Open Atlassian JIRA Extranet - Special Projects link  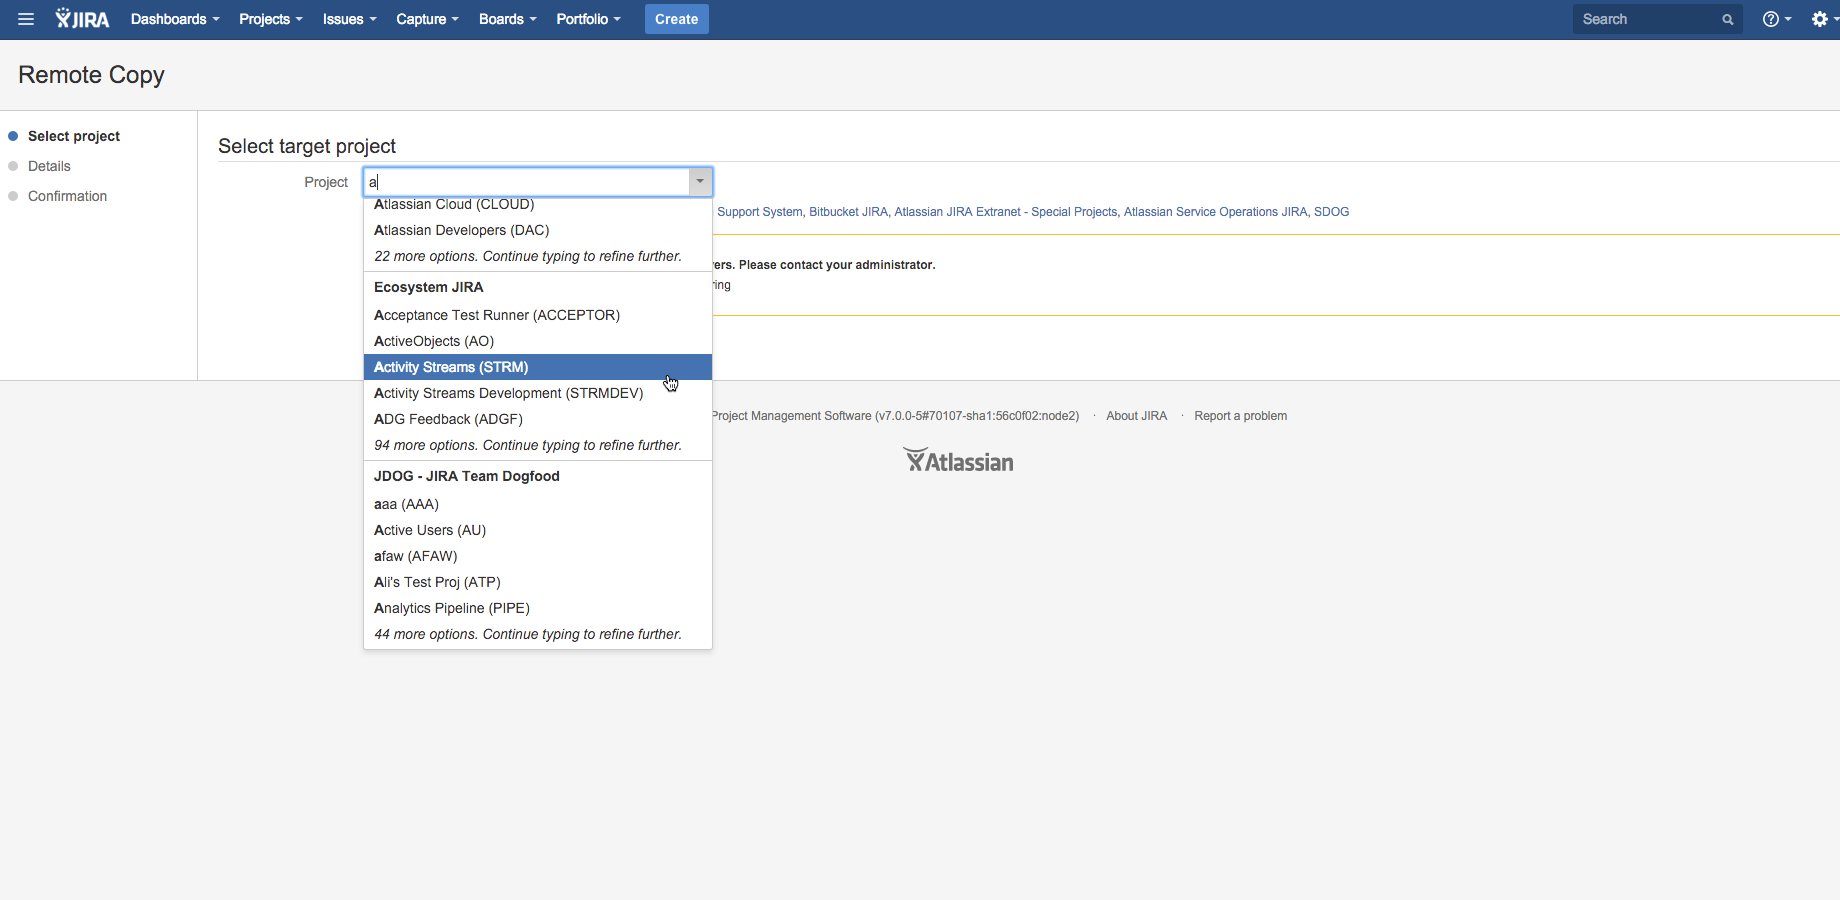1005,212
